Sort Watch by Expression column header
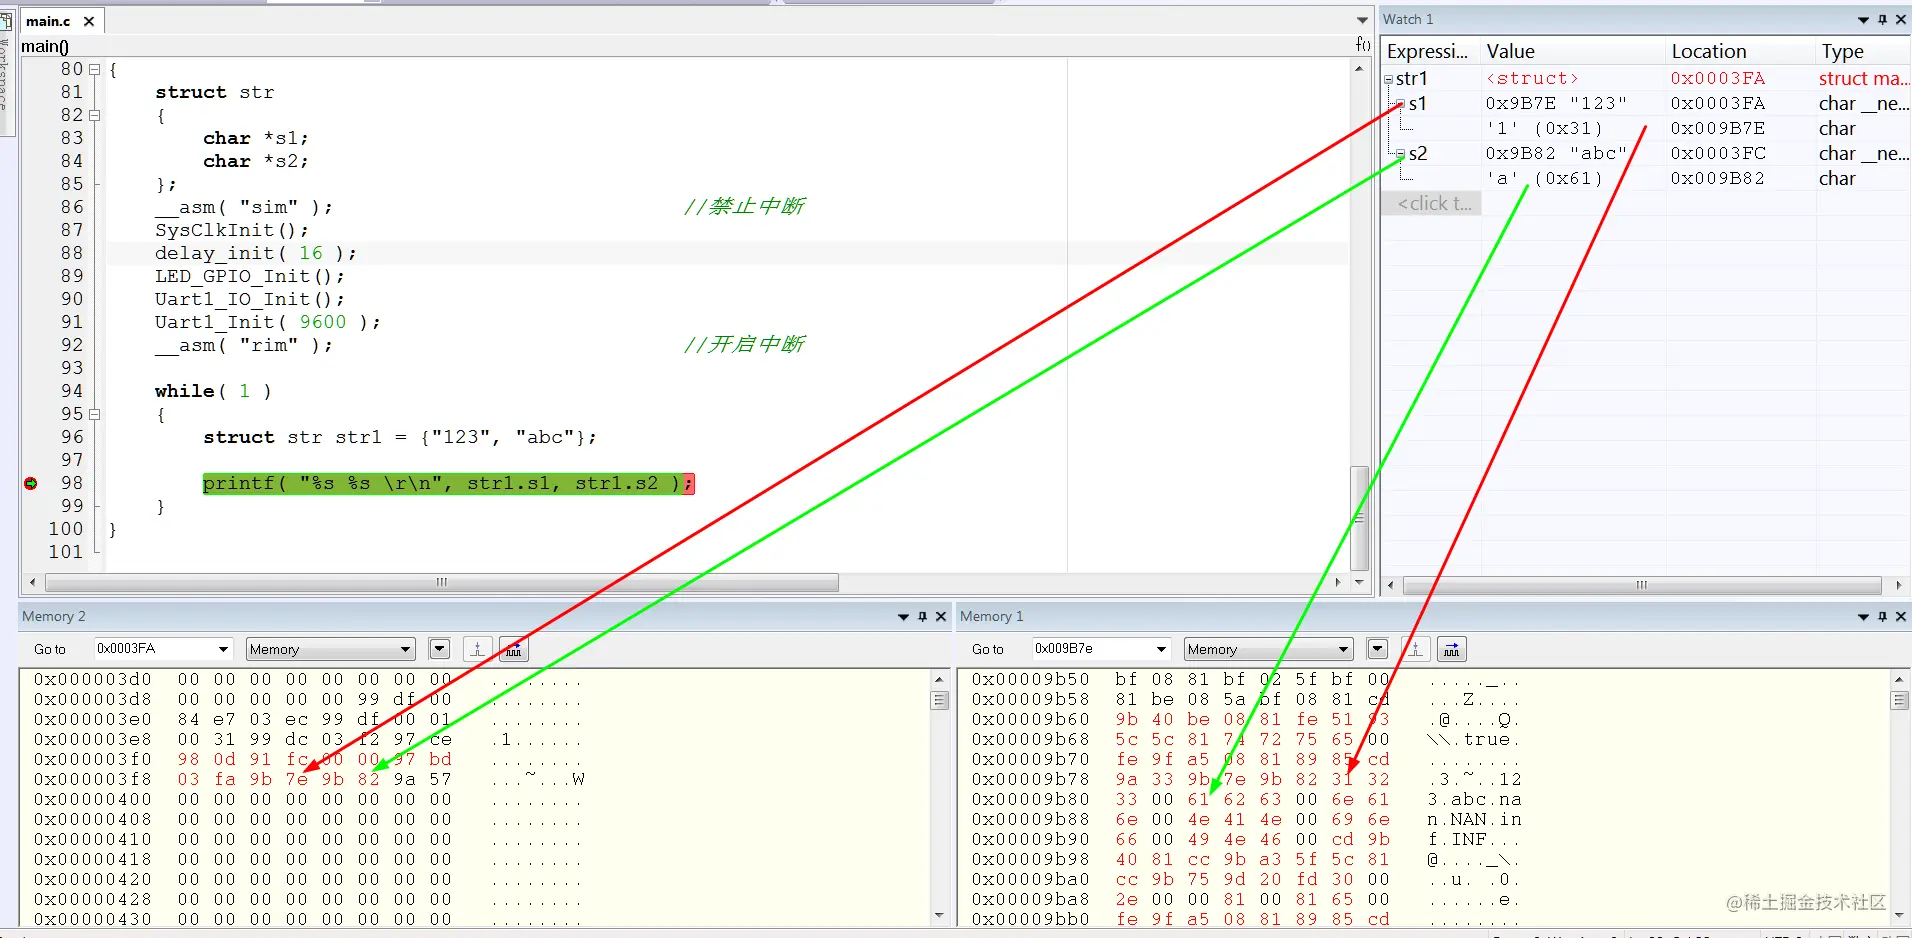Screen dimensions: 1912x938 [1429, 51]
